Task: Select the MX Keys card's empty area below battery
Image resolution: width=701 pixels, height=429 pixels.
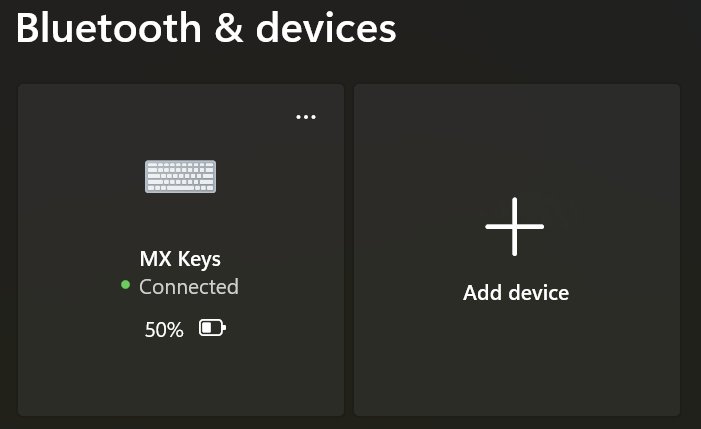Action: coord(181,375)
